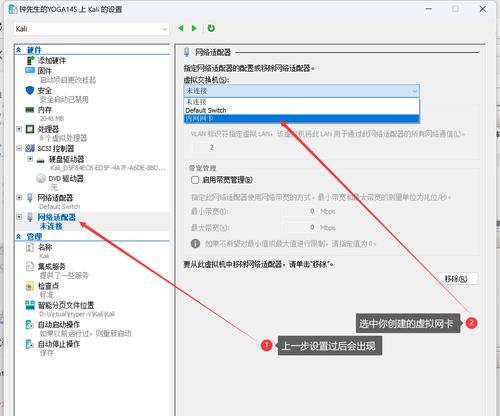
Task: Select the 自动启动操作 item
Action: (x=59, y=324)
